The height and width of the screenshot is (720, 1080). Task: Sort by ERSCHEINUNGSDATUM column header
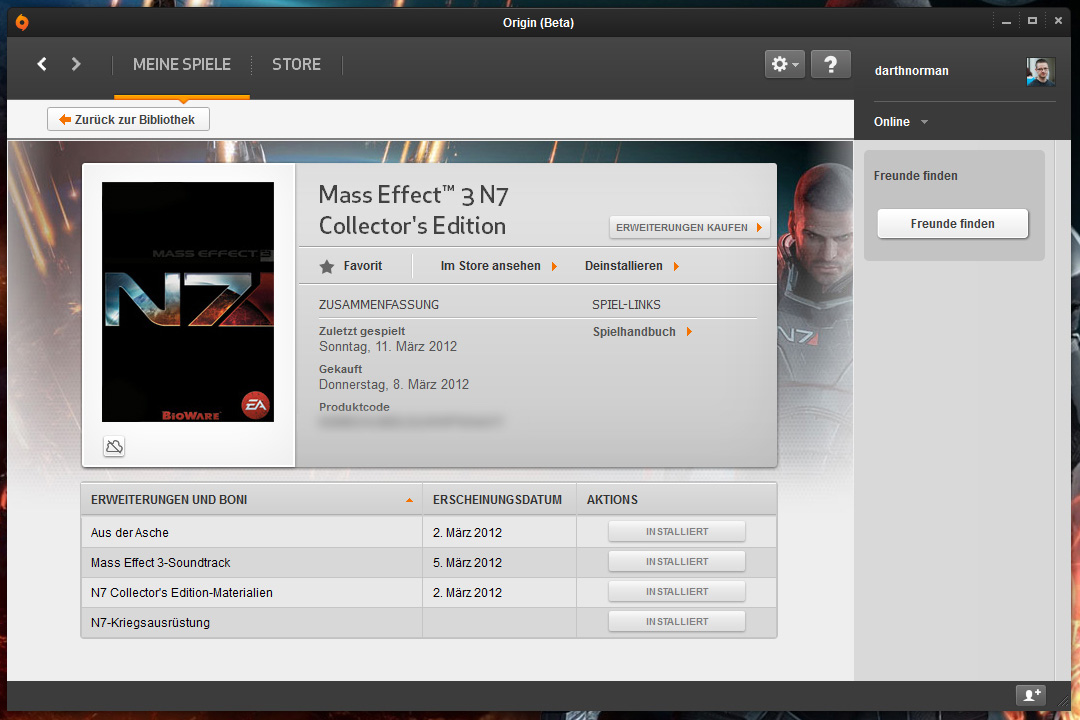point(499,500)
